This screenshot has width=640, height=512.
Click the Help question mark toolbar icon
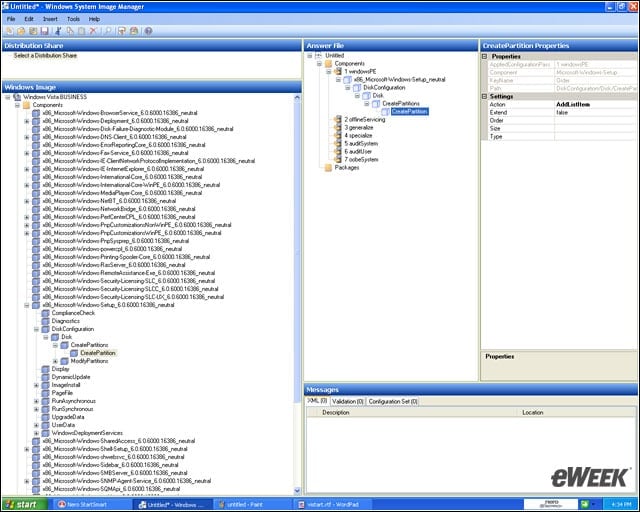point(148,31)
